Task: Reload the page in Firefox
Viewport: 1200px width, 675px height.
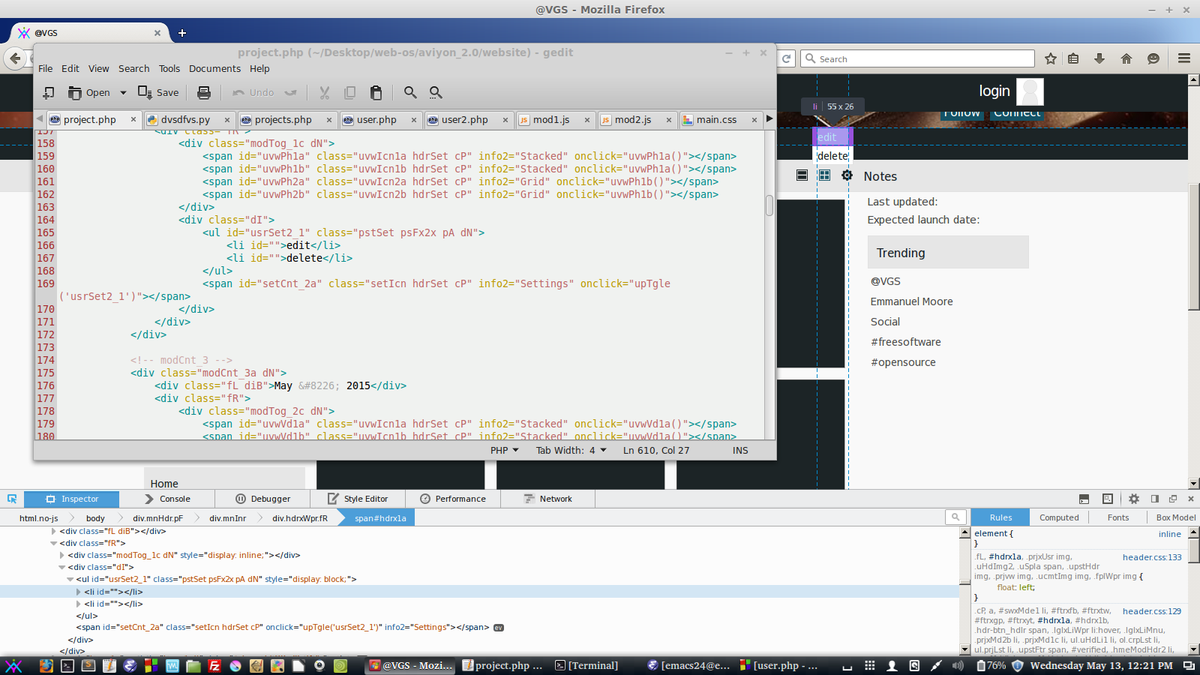Action: pyautogui.click(x=787, y=59)
